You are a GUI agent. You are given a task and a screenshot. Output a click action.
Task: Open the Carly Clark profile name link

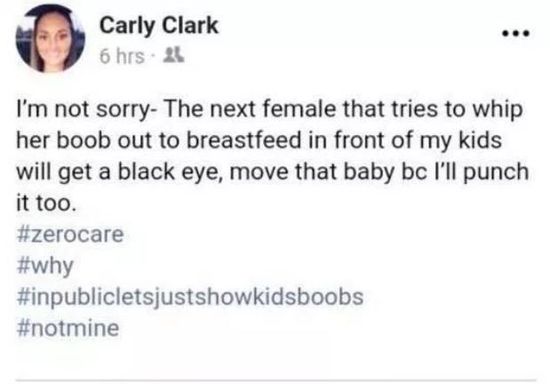[159, 25]
